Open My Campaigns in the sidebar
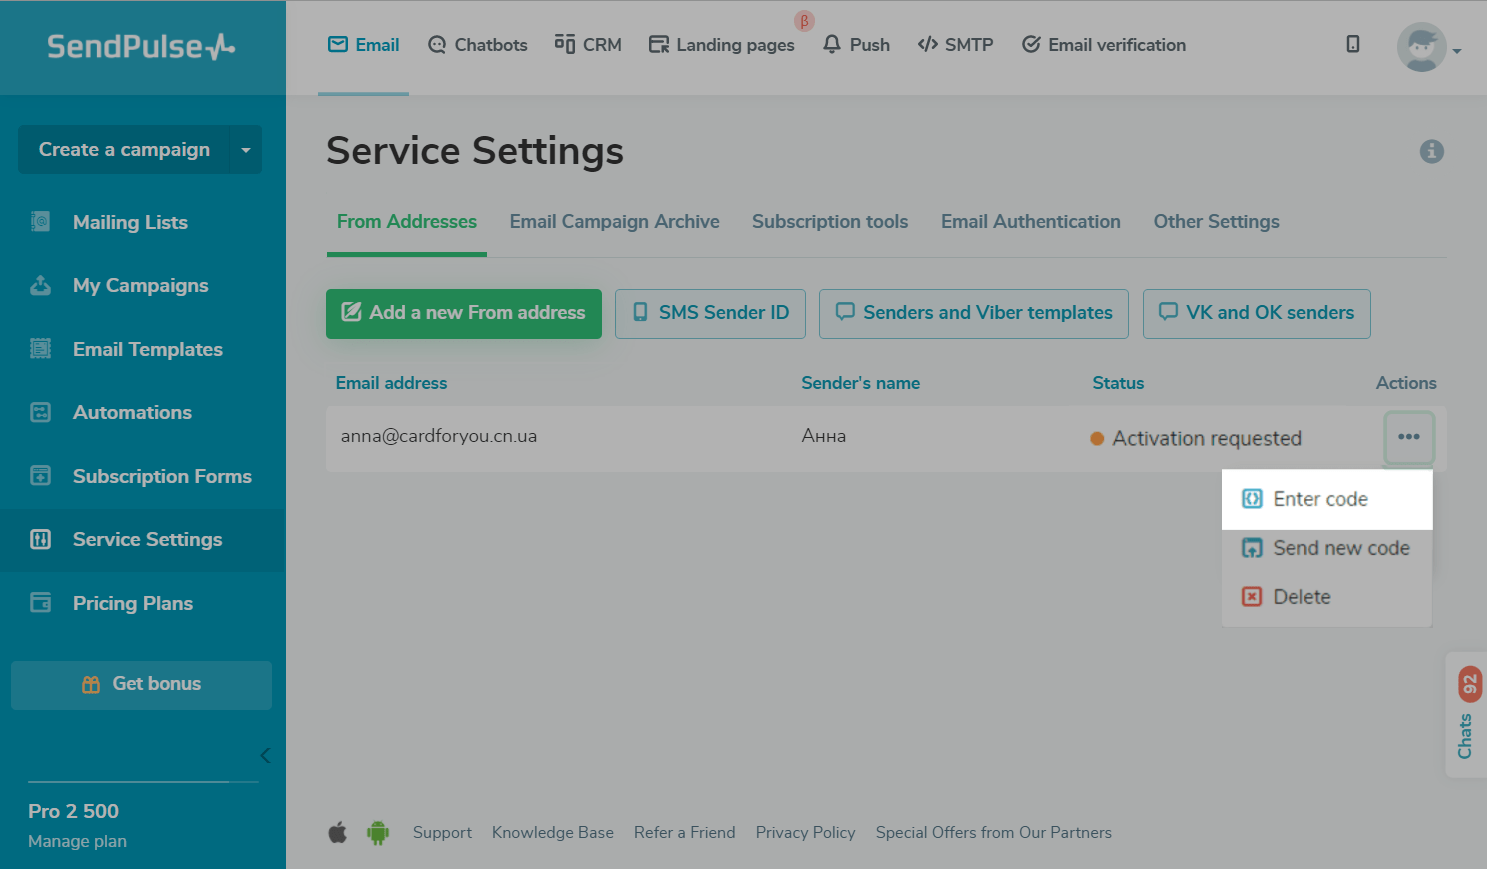 140,286
